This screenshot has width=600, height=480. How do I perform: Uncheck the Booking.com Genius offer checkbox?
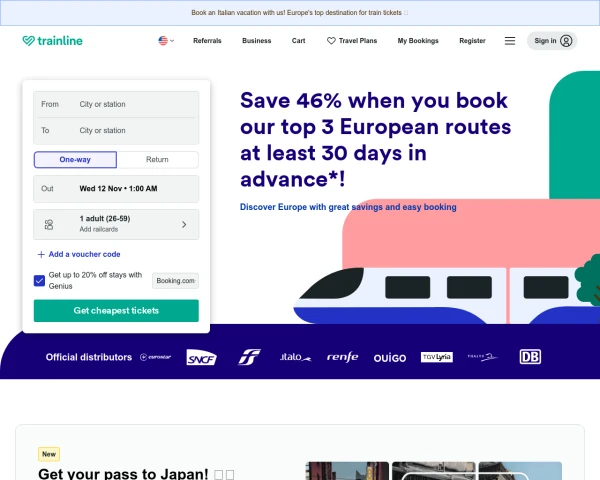pos(39,281)
